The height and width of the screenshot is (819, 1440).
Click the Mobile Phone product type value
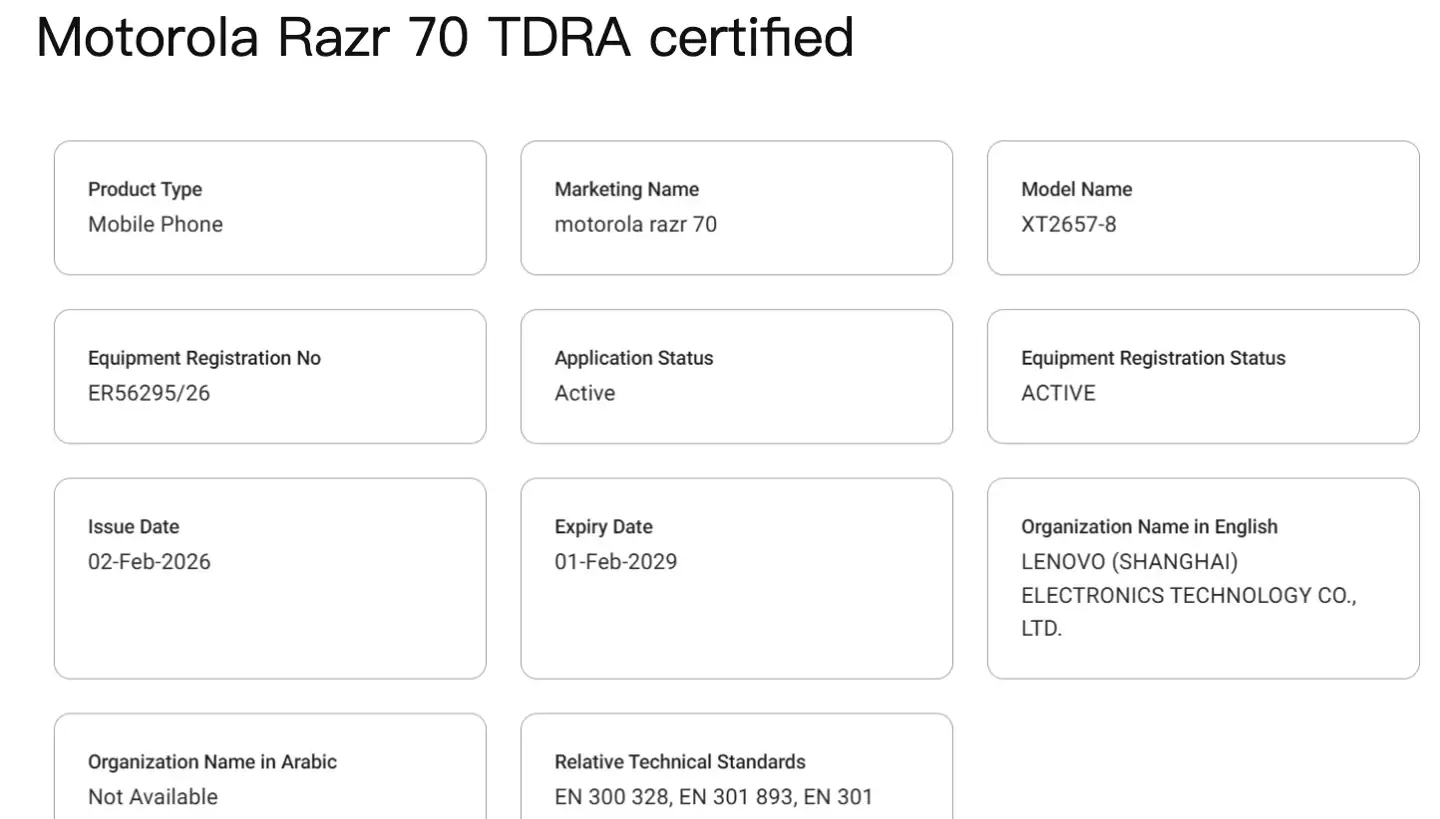click(x=155, y=224)
